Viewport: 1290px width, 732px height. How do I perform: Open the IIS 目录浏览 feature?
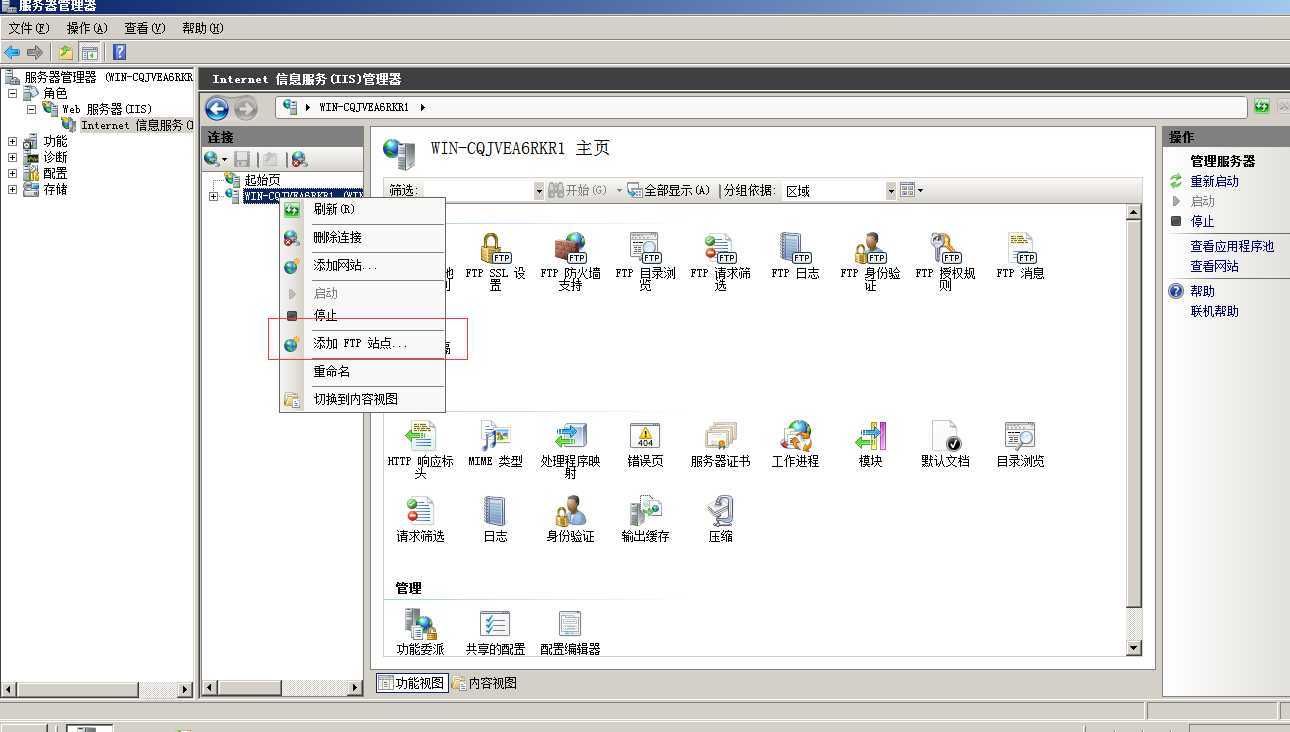[x=1020, y=443]
